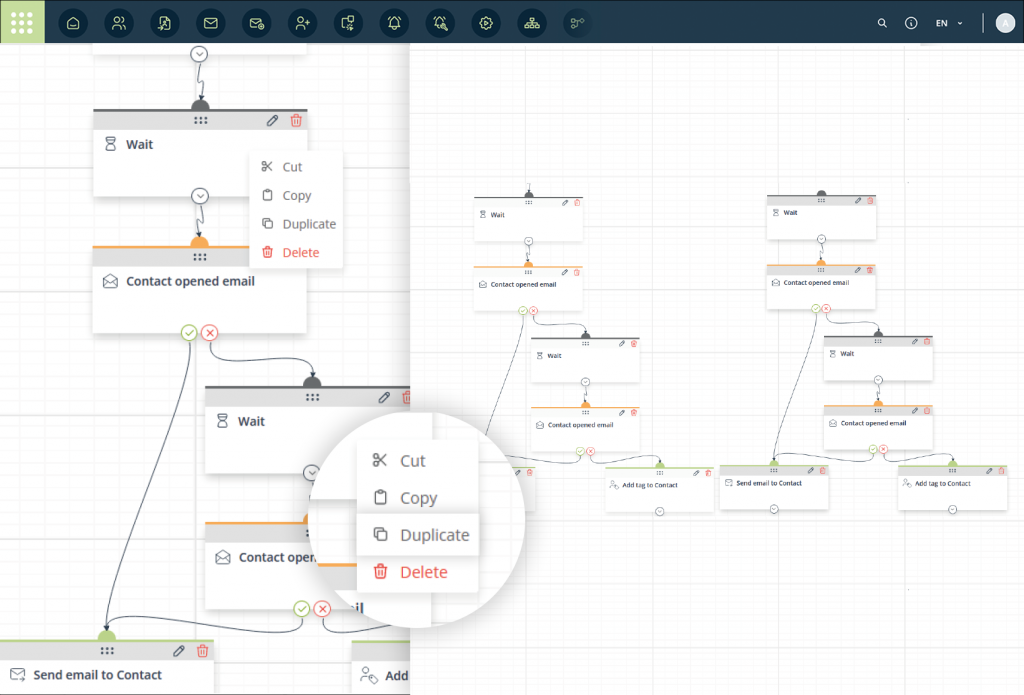Click red X of the partially hidden Contact node
The image size is (1024, 695).
click(322, 609)
